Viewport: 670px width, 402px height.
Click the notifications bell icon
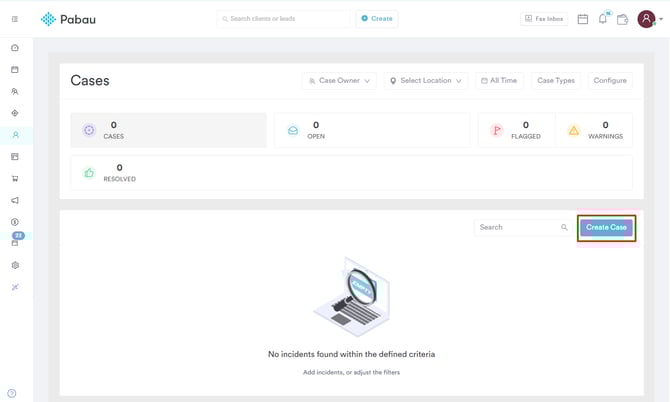point(603,19)
